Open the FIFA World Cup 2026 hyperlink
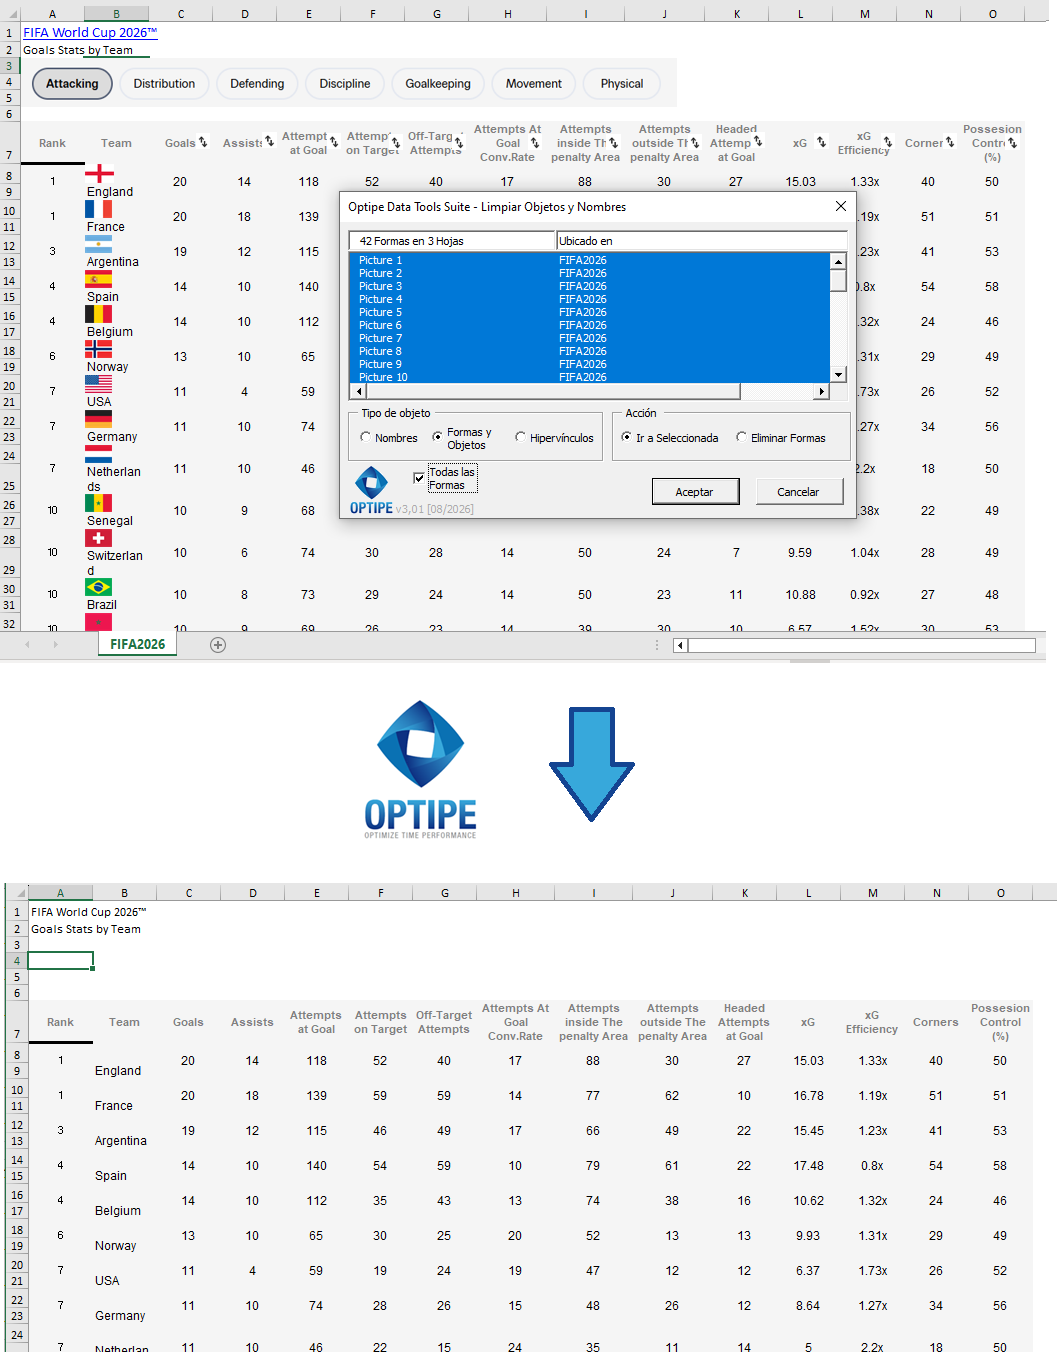The width and height of the screenshot is (1057, 1352). point(90,32)
